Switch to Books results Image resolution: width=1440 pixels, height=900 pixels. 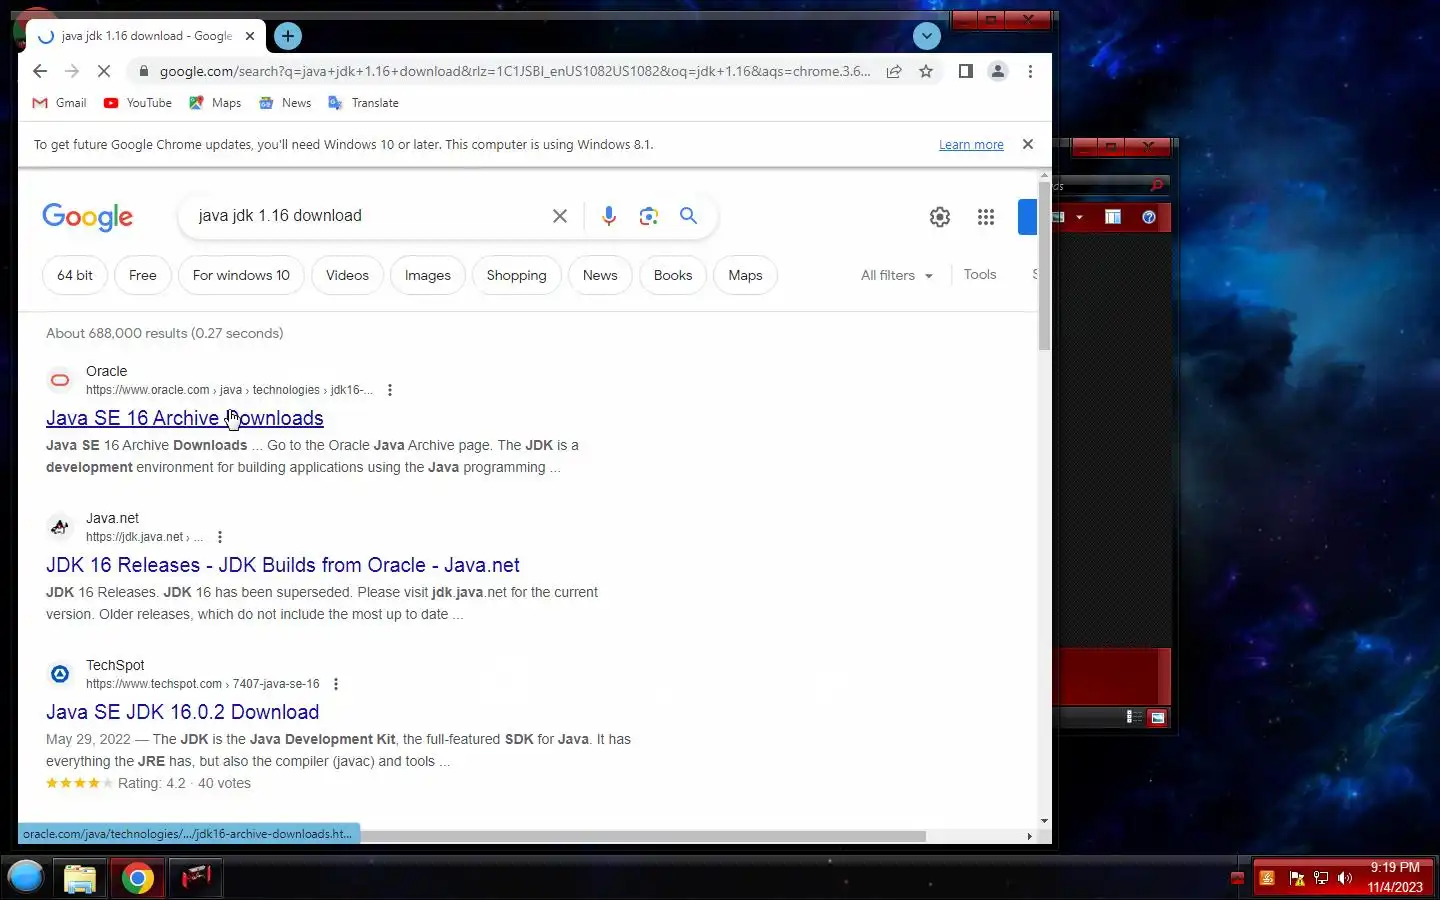click(673, 275)
